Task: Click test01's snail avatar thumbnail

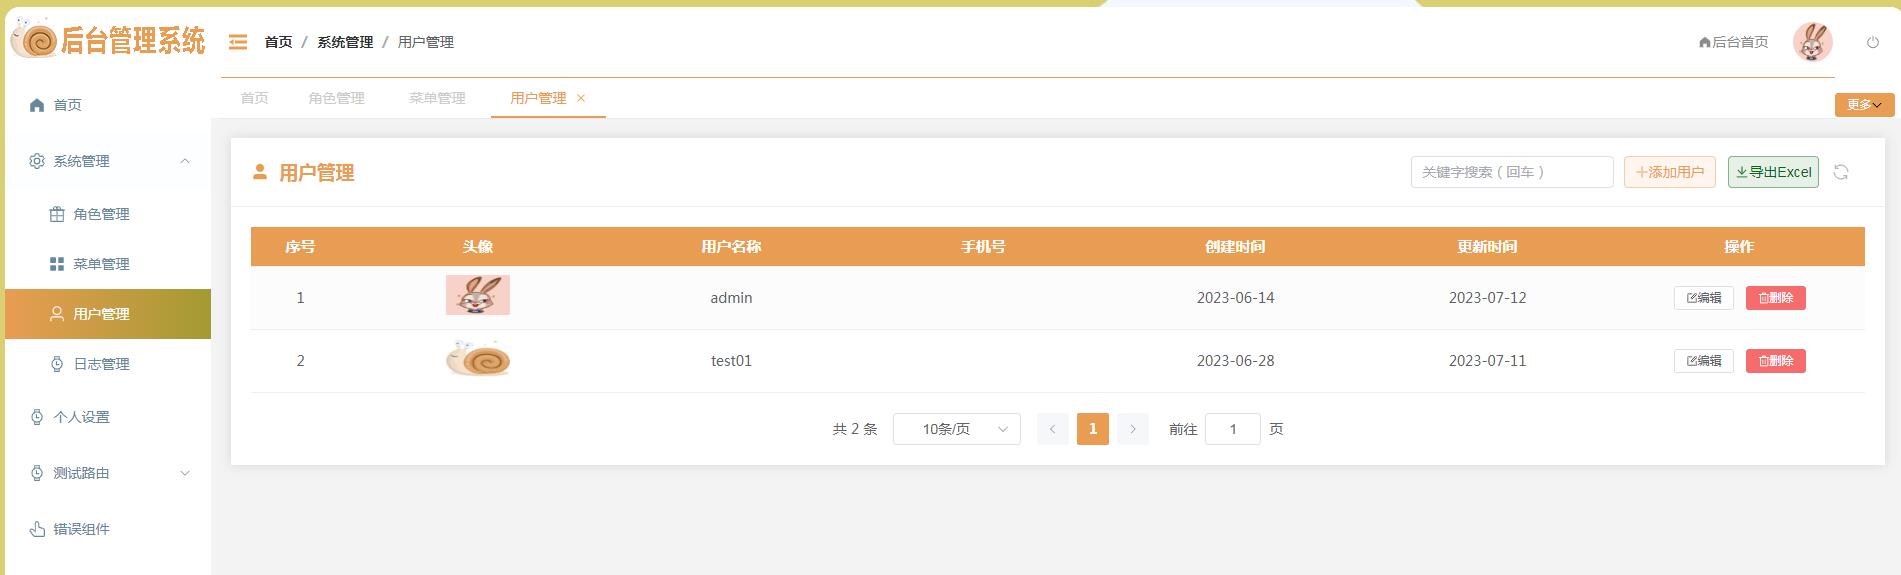Action: [478, 359]
